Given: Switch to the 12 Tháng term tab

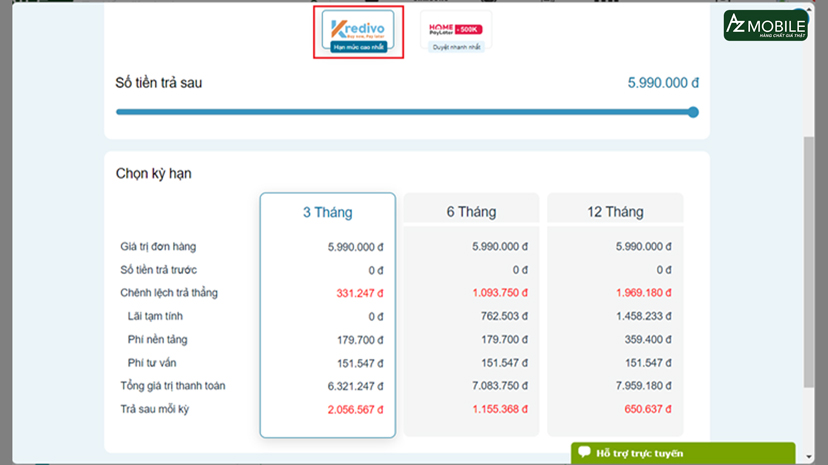Looking at the screenshot, I should [615, 212].
